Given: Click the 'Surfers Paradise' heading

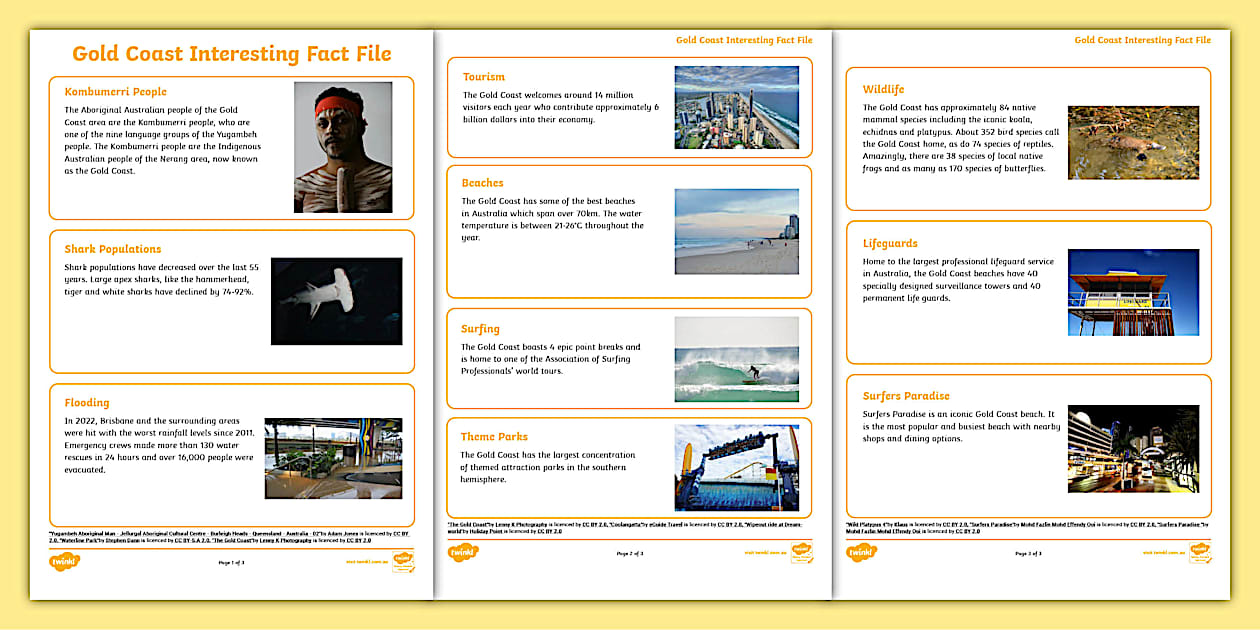Looking at the screenshot, I should tap(907, 396).
